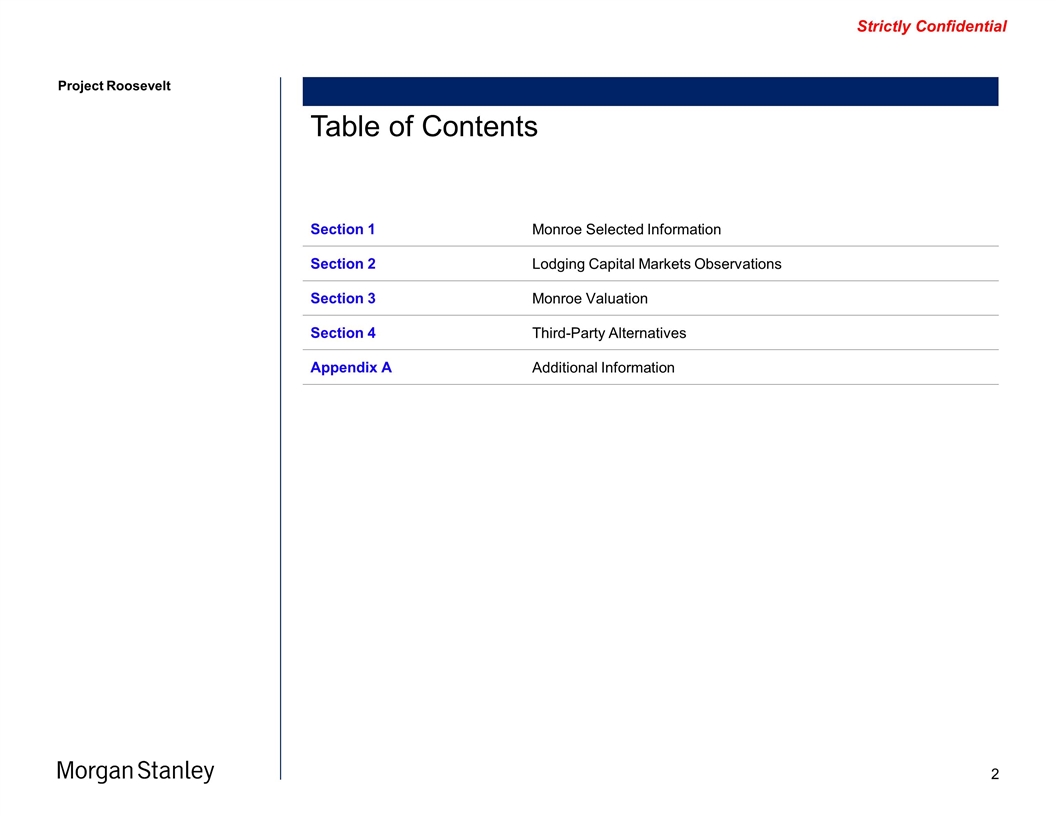Click separator line beneath Section 1 row
Screen dimensions: 1056x816
point(650,246)
